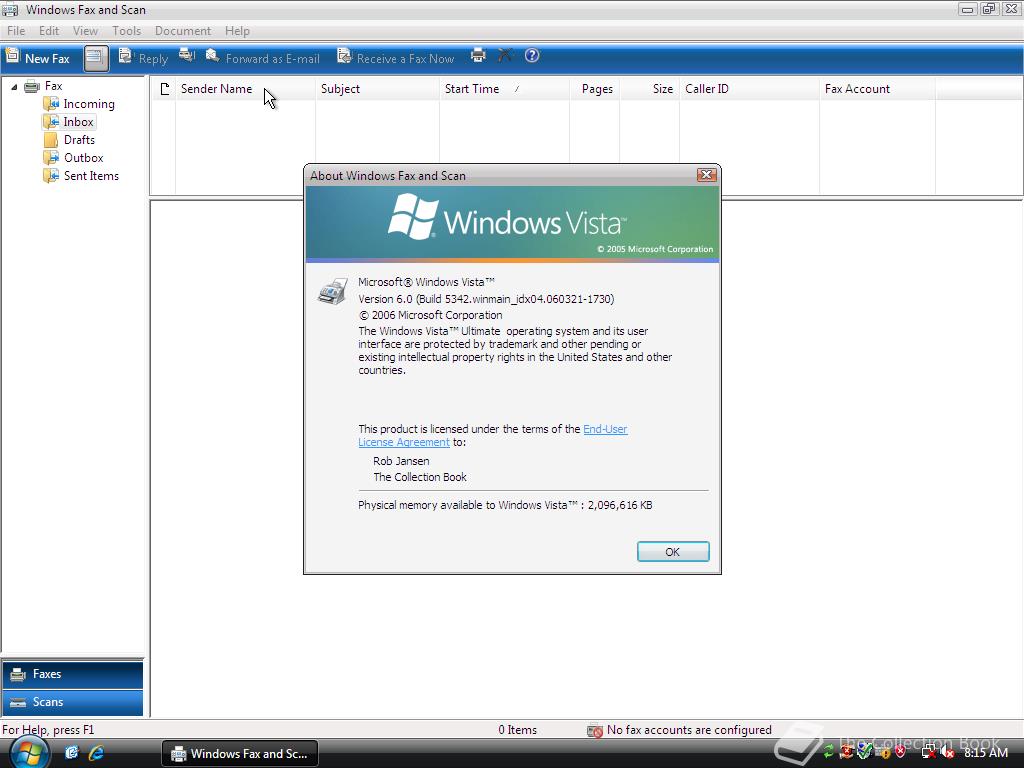Click the Delete icon in the toolbar

(x=505, y=56)
